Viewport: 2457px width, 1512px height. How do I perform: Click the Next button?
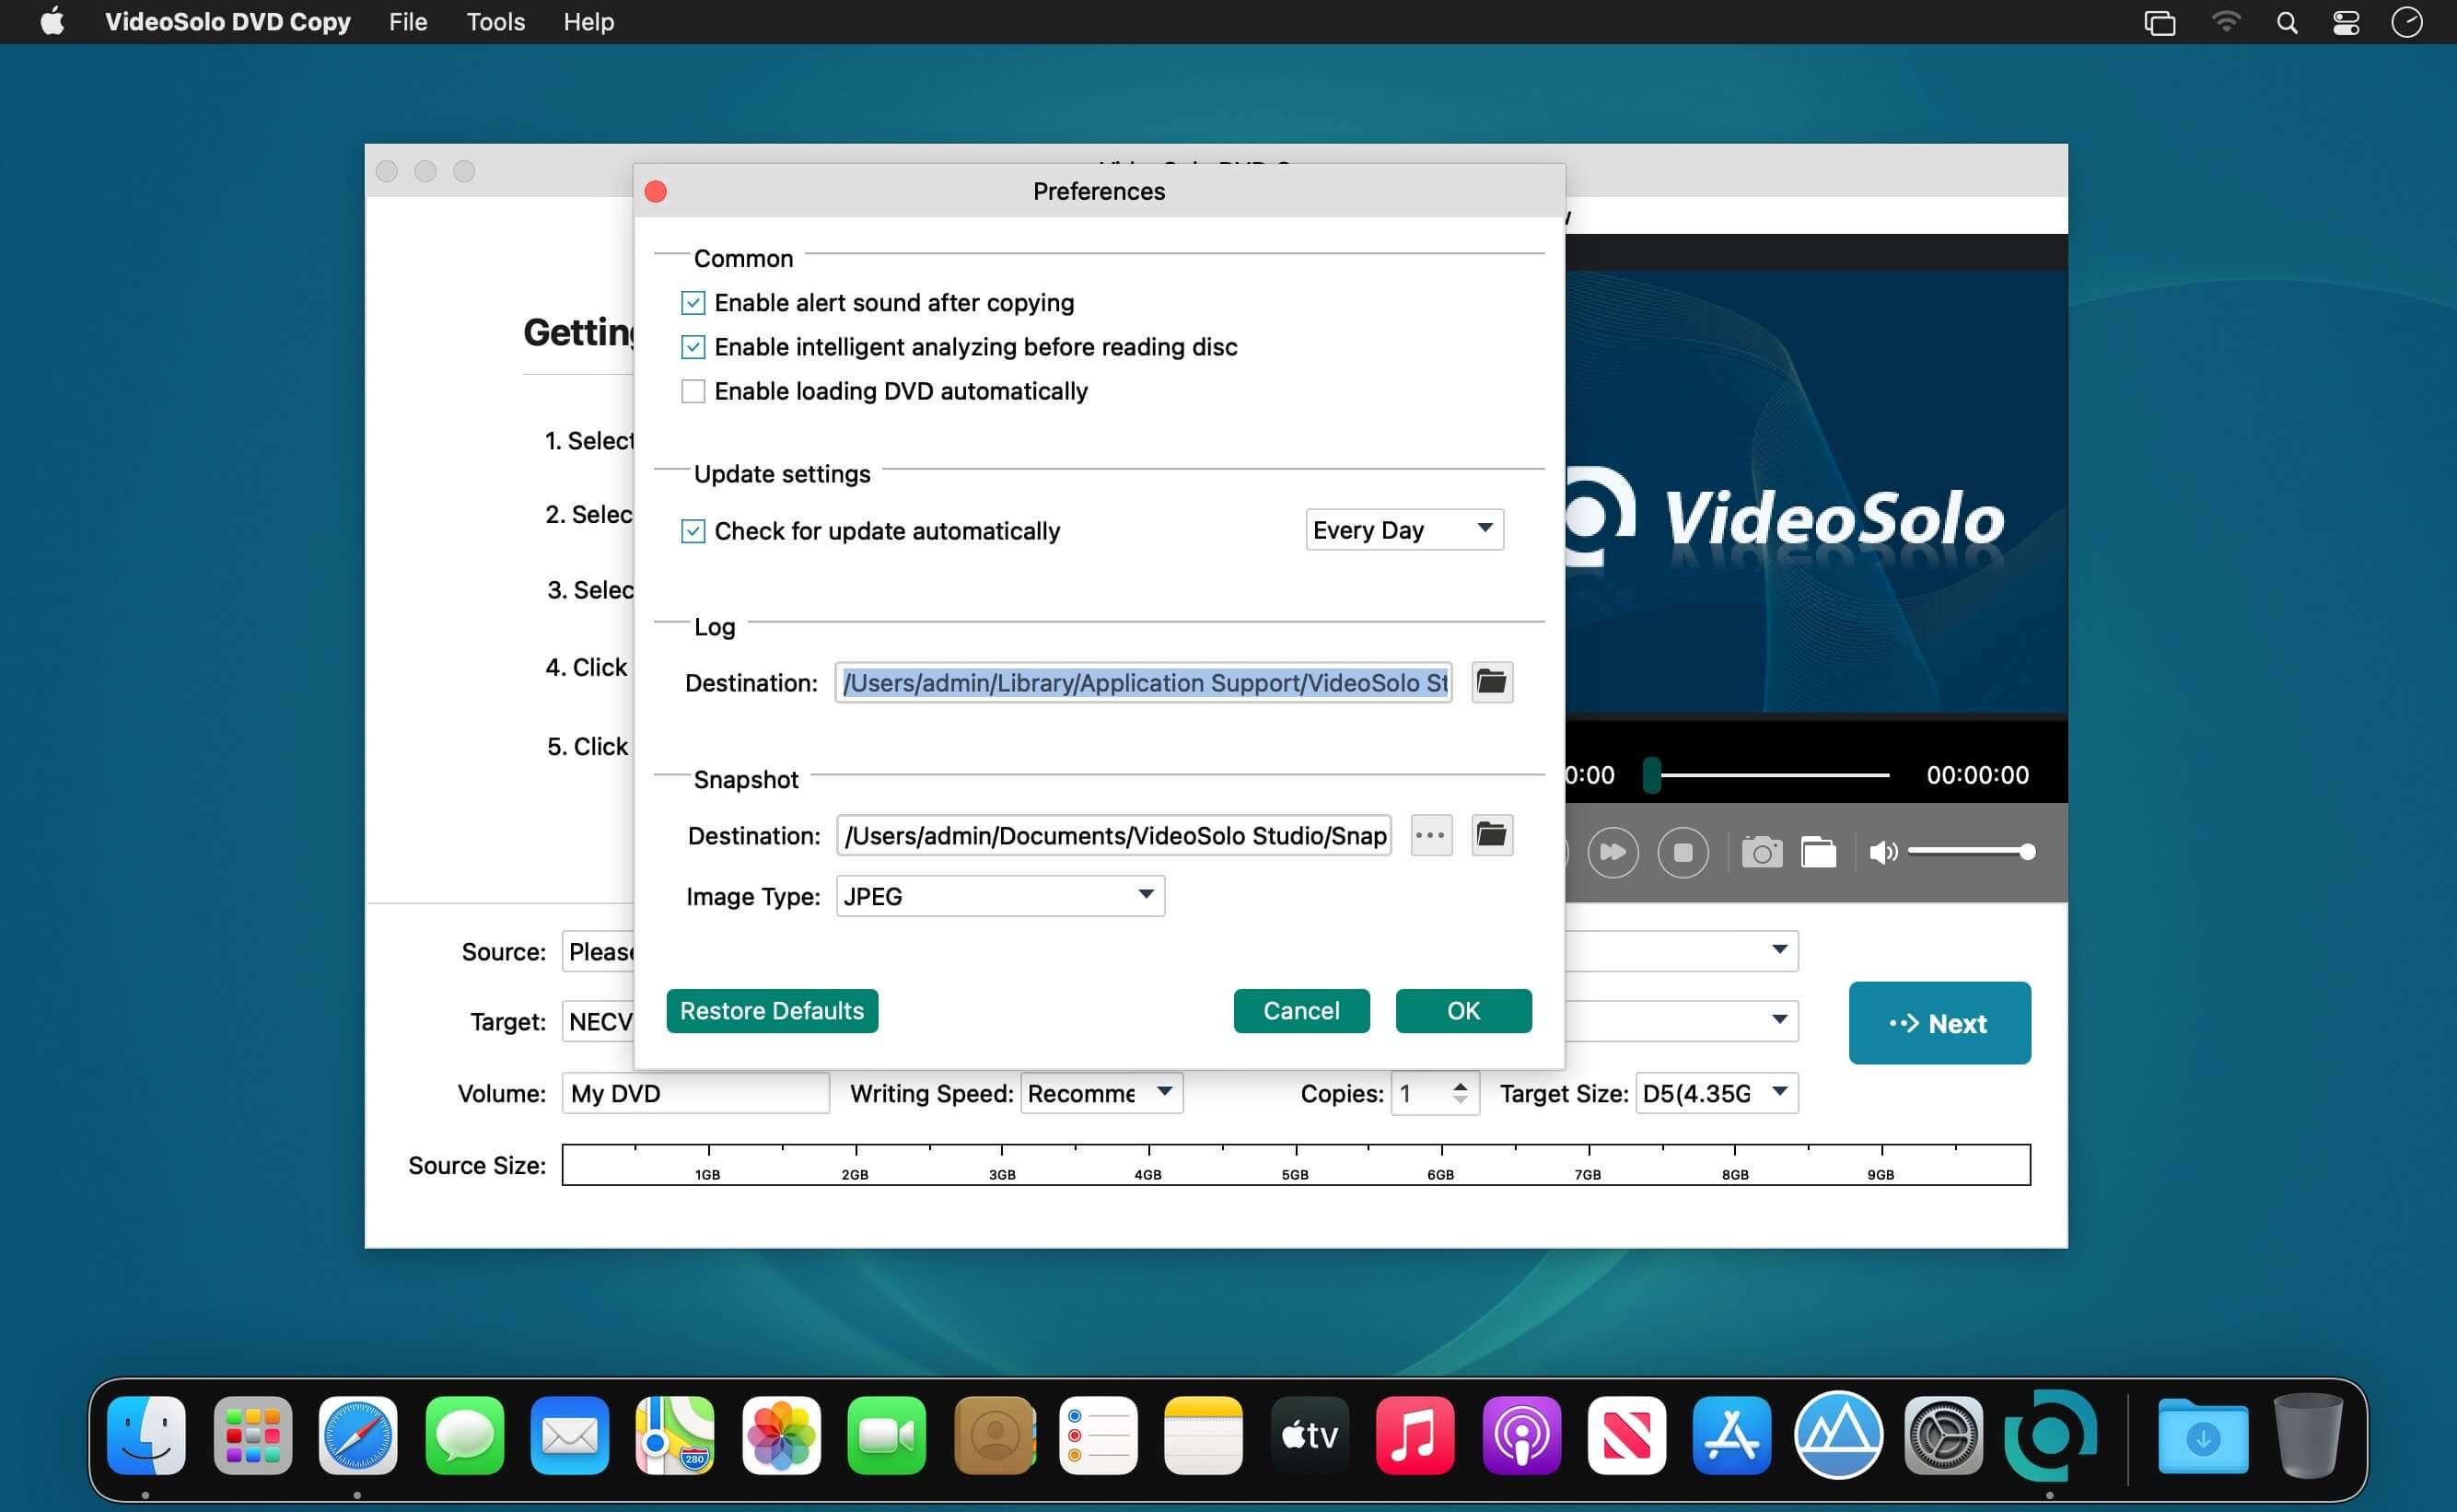tap(1939, 1023)
